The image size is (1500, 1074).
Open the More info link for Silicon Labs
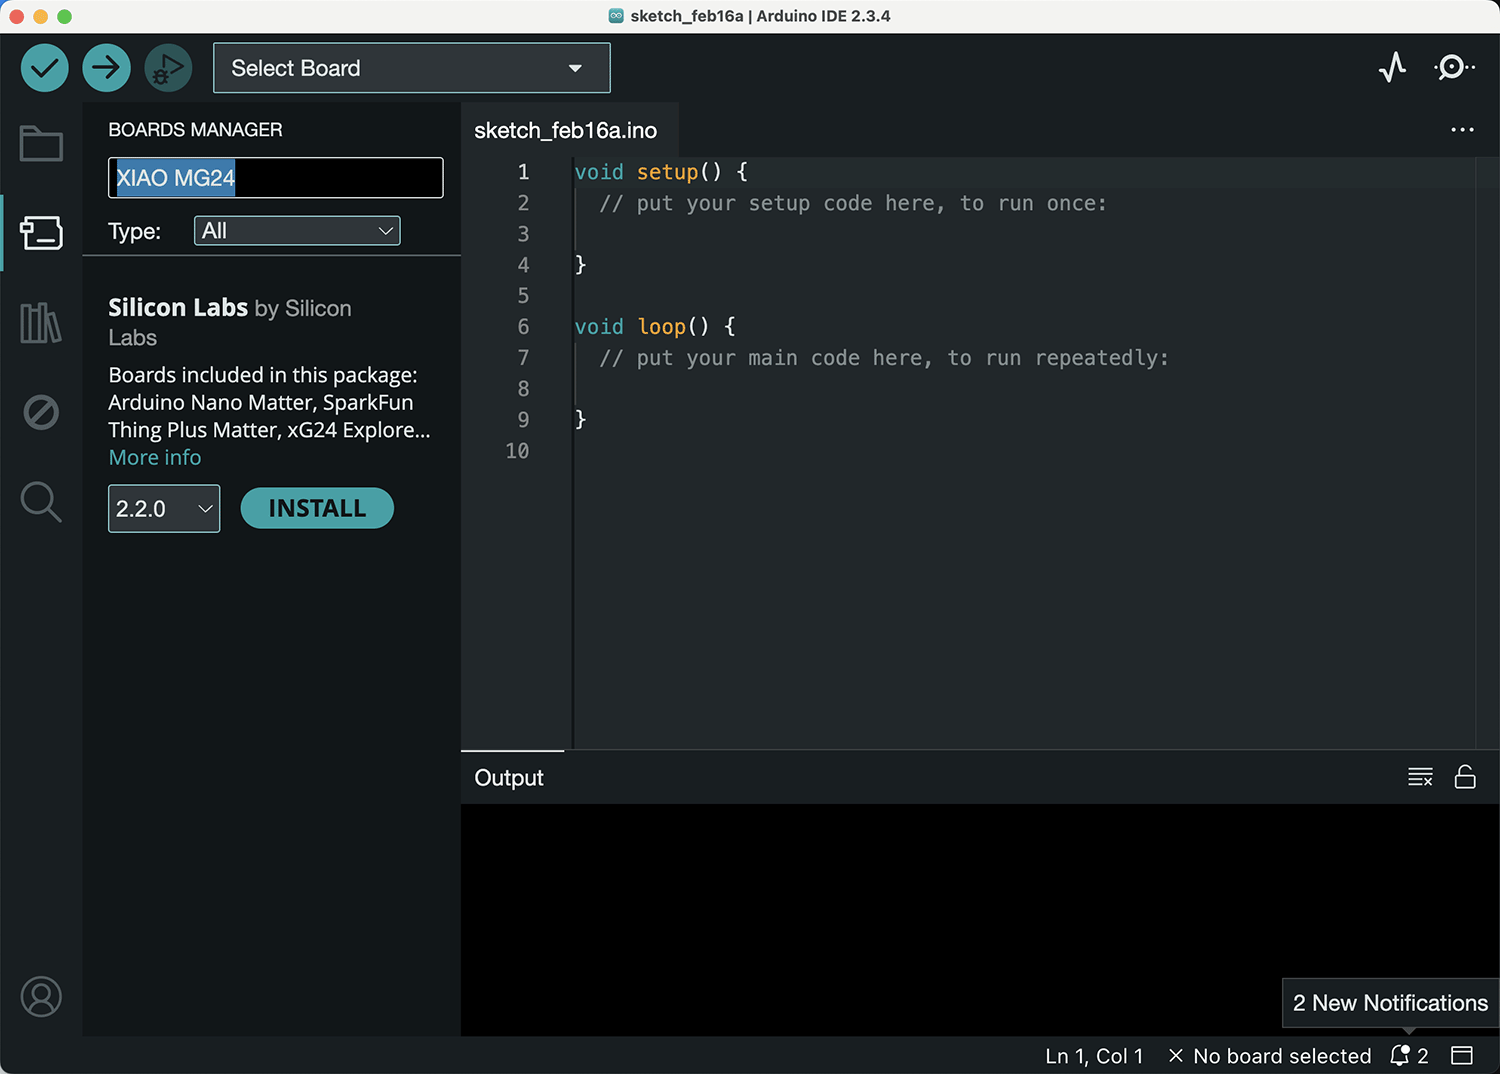coord(155,457)
